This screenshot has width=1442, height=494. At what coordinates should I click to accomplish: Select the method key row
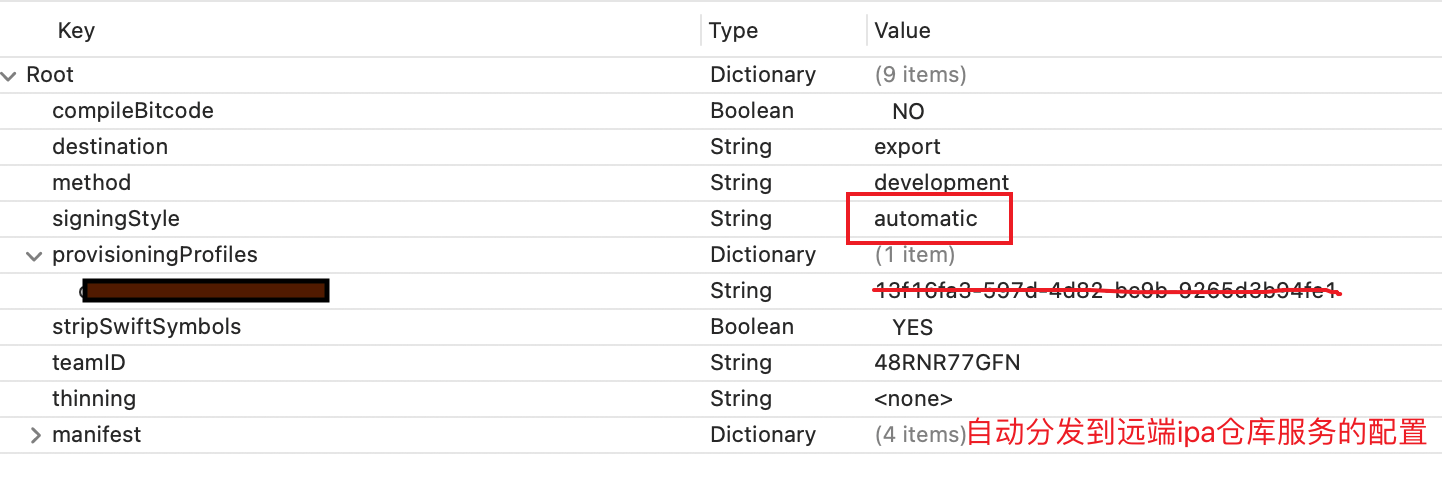(x=91, y=183)
